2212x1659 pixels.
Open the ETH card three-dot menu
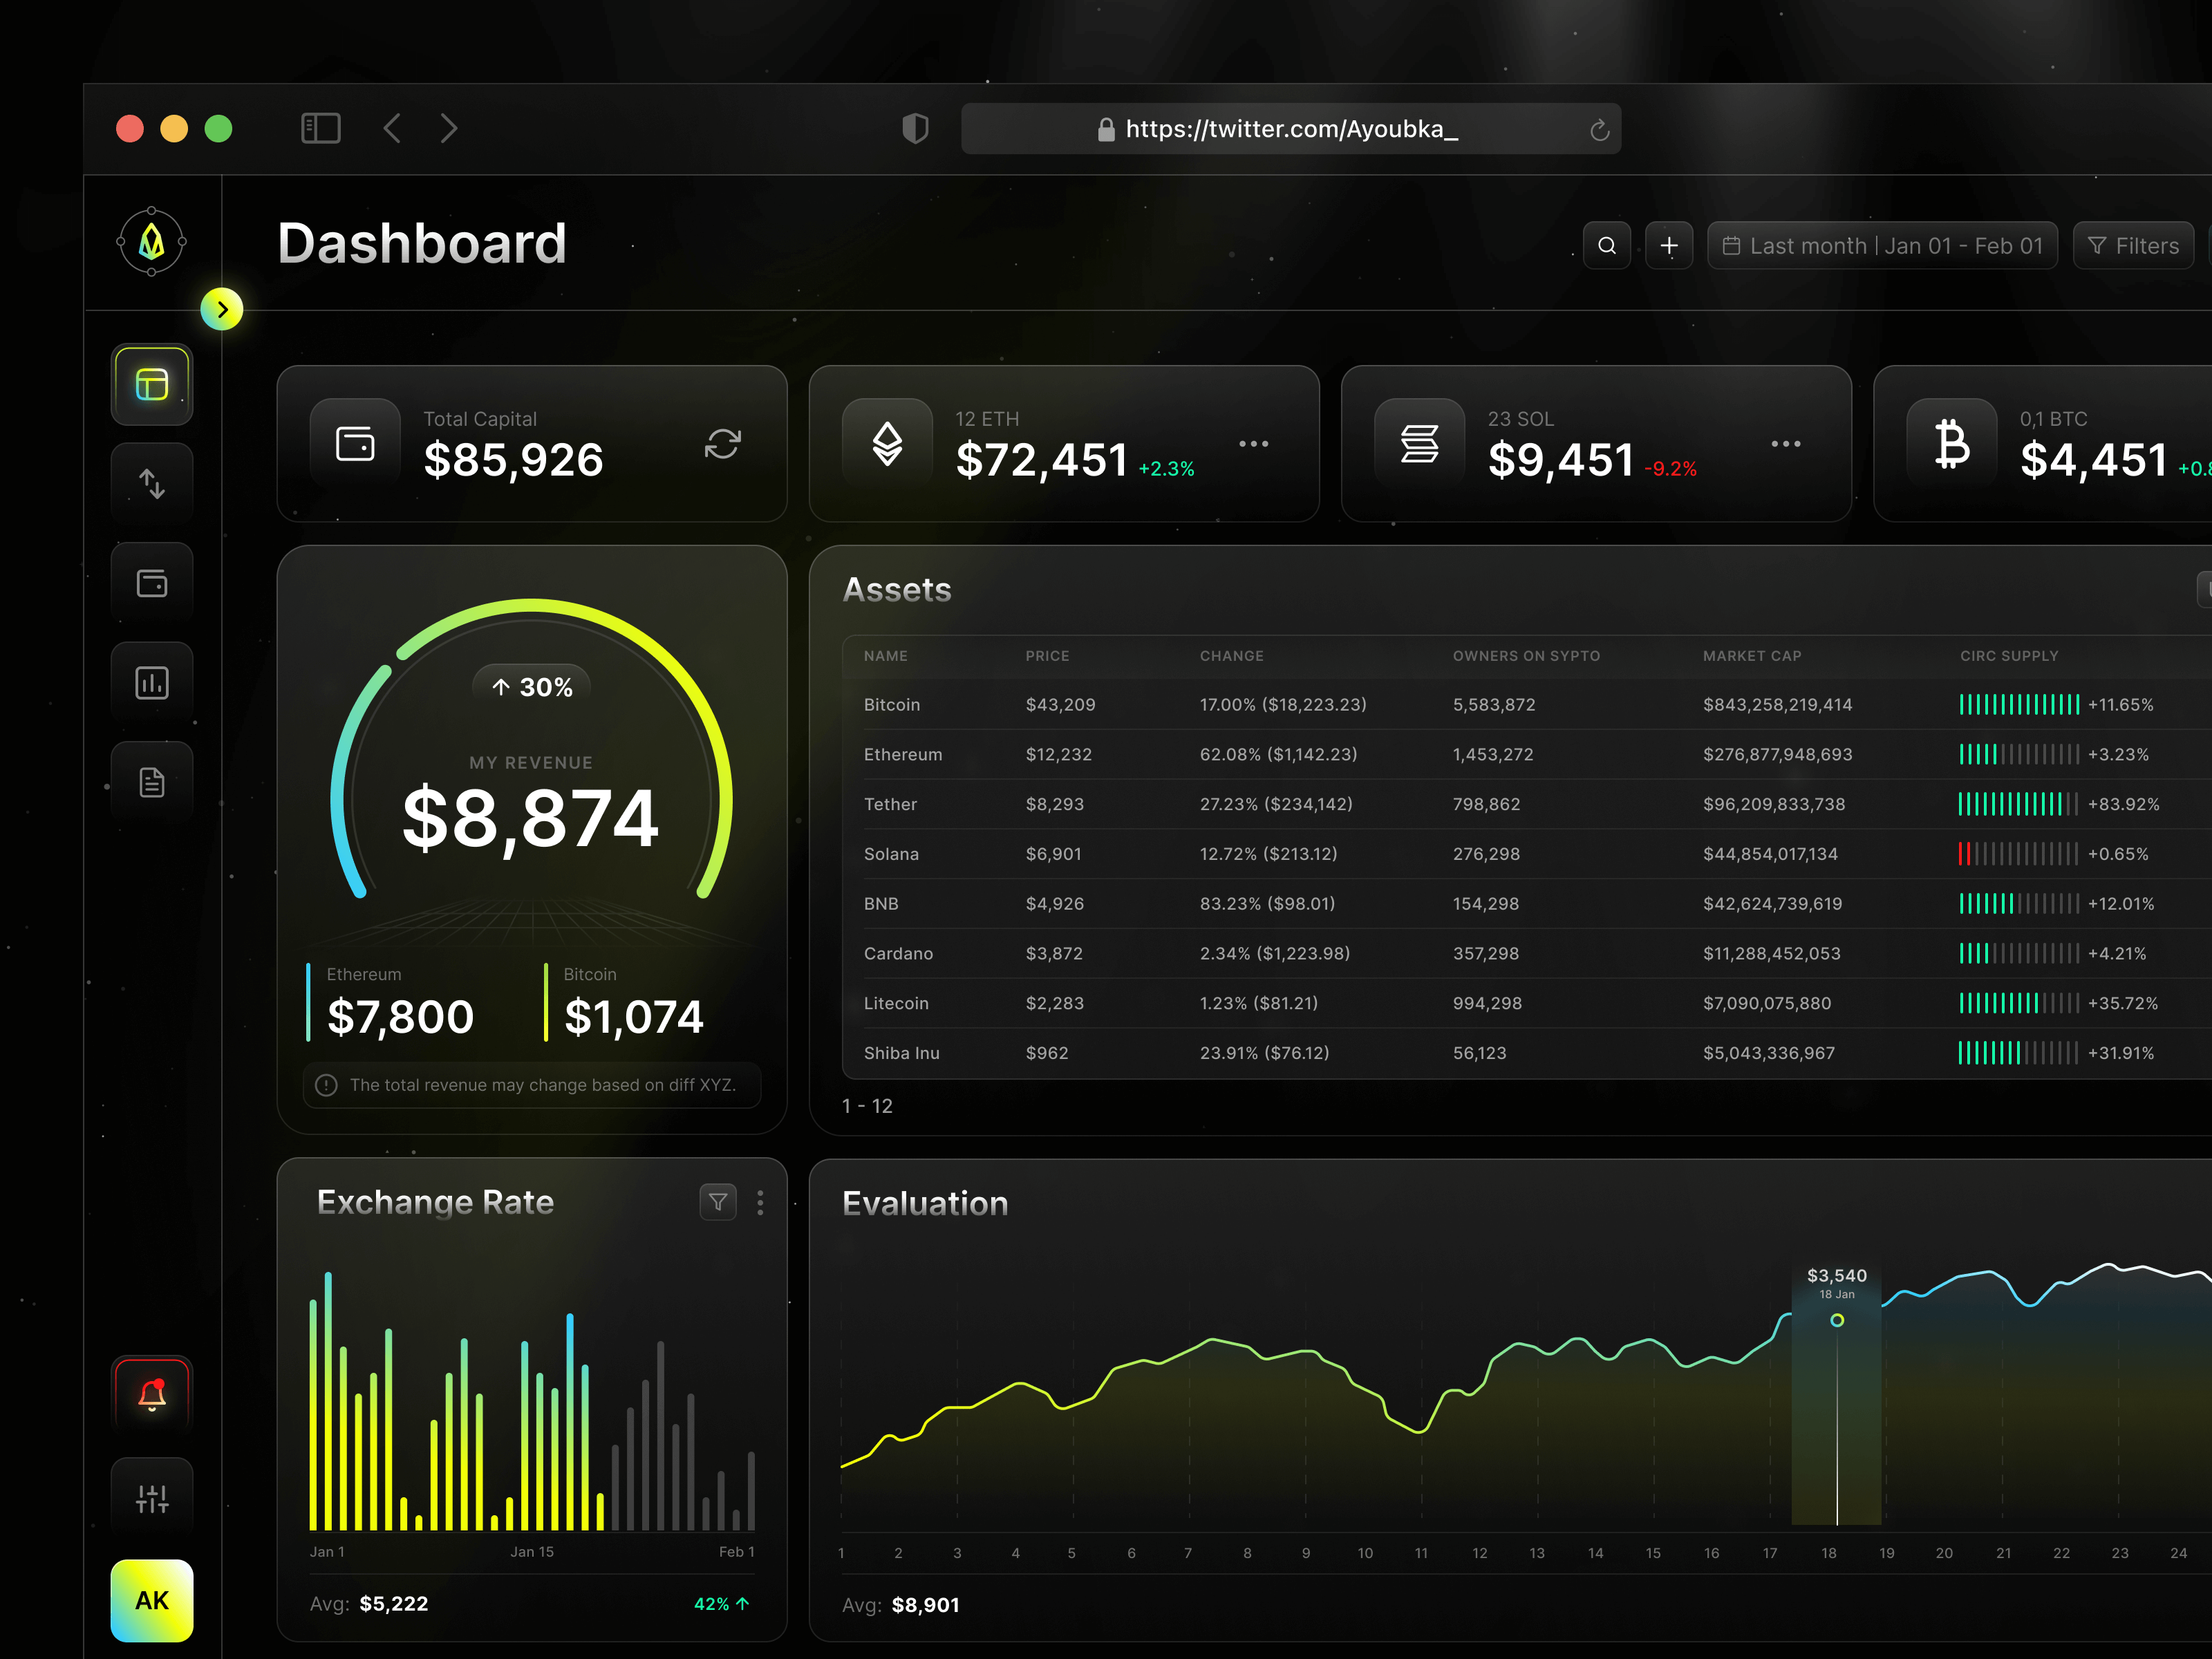1253,444
